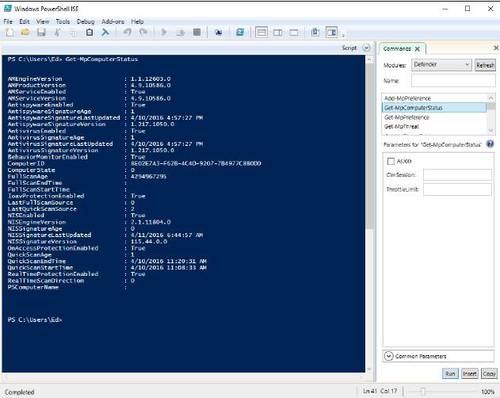Screen dimensions: 500x398
Task: Show the script pane at the top
Action: click(261, 32)
